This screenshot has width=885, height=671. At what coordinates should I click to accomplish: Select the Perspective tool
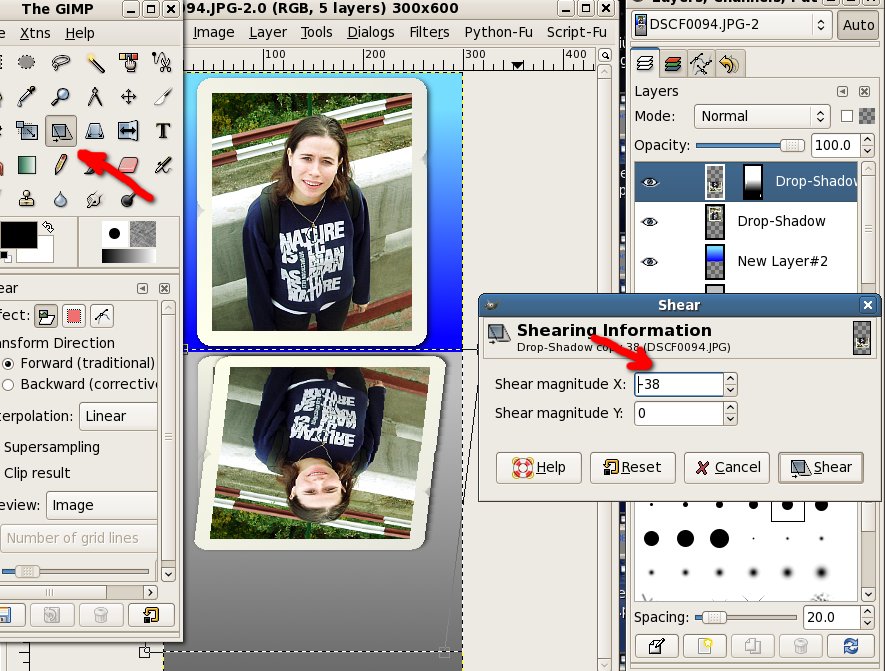(95, 131)
